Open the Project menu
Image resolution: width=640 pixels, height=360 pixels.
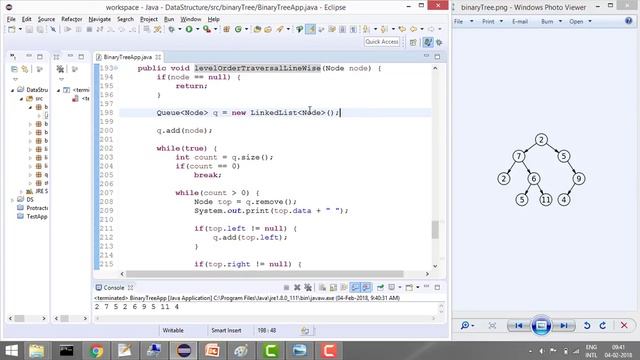tap(149, 19)
